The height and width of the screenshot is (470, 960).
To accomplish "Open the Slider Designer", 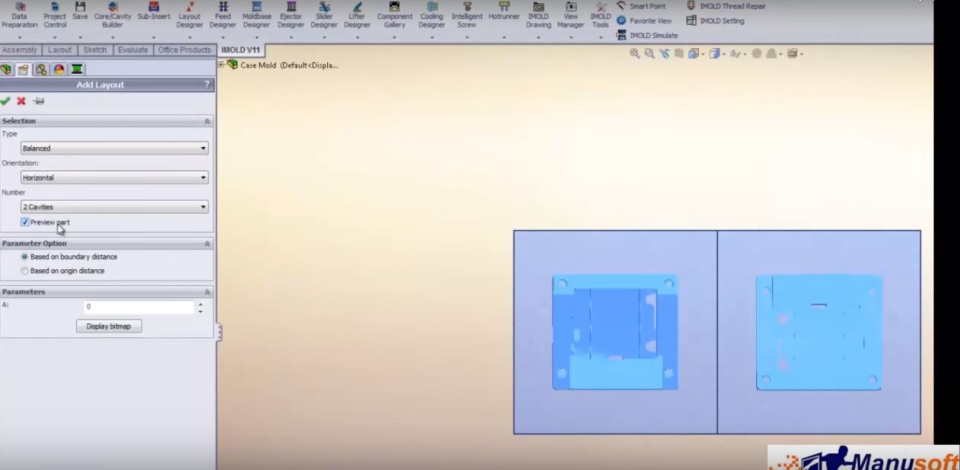I will pos(324,15).
